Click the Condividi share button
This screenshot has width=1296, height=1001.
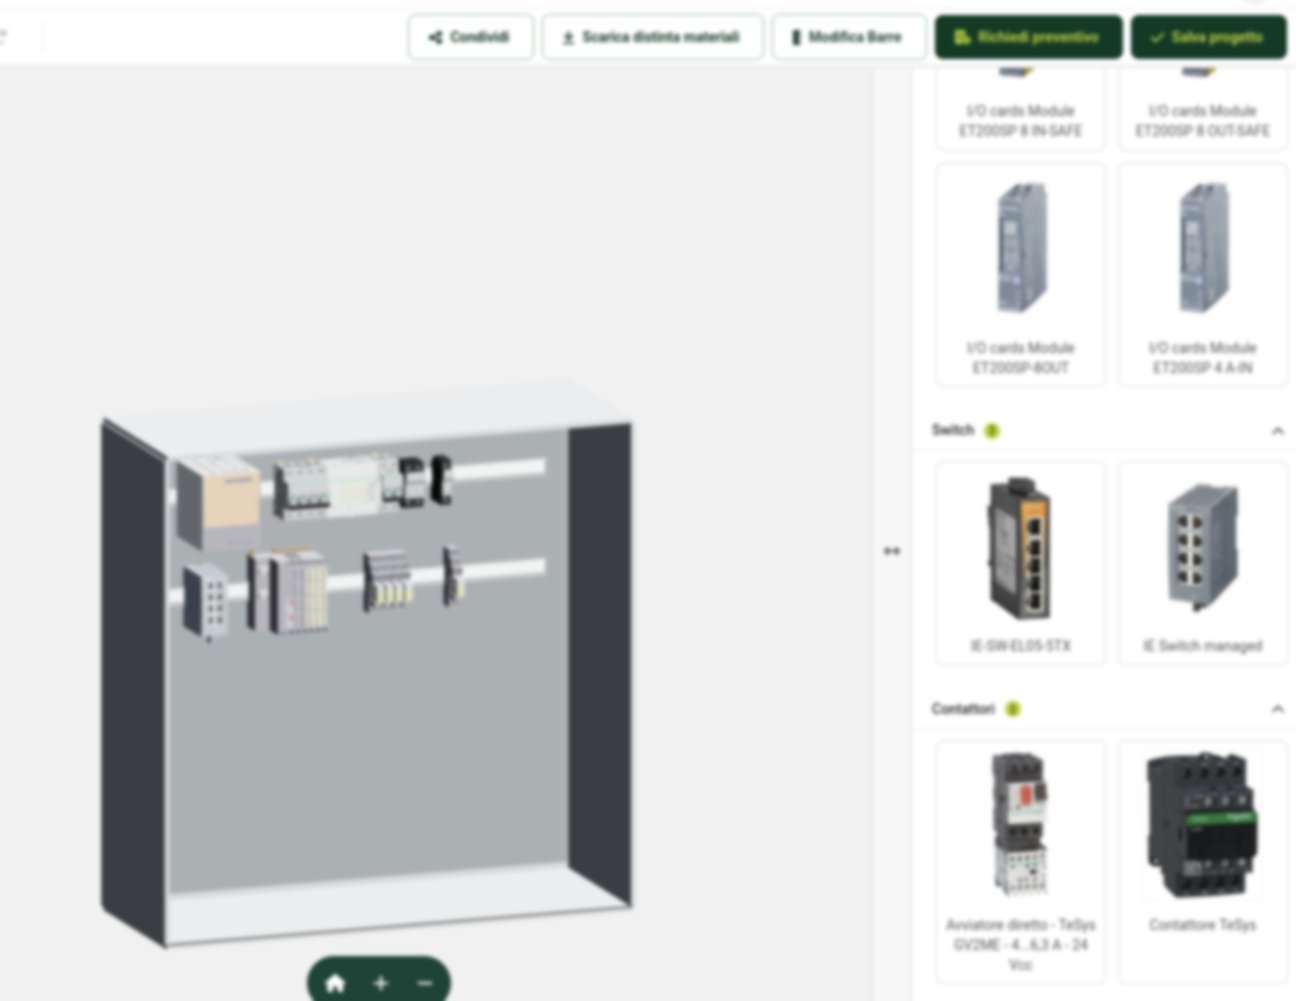tap(470, 37)
